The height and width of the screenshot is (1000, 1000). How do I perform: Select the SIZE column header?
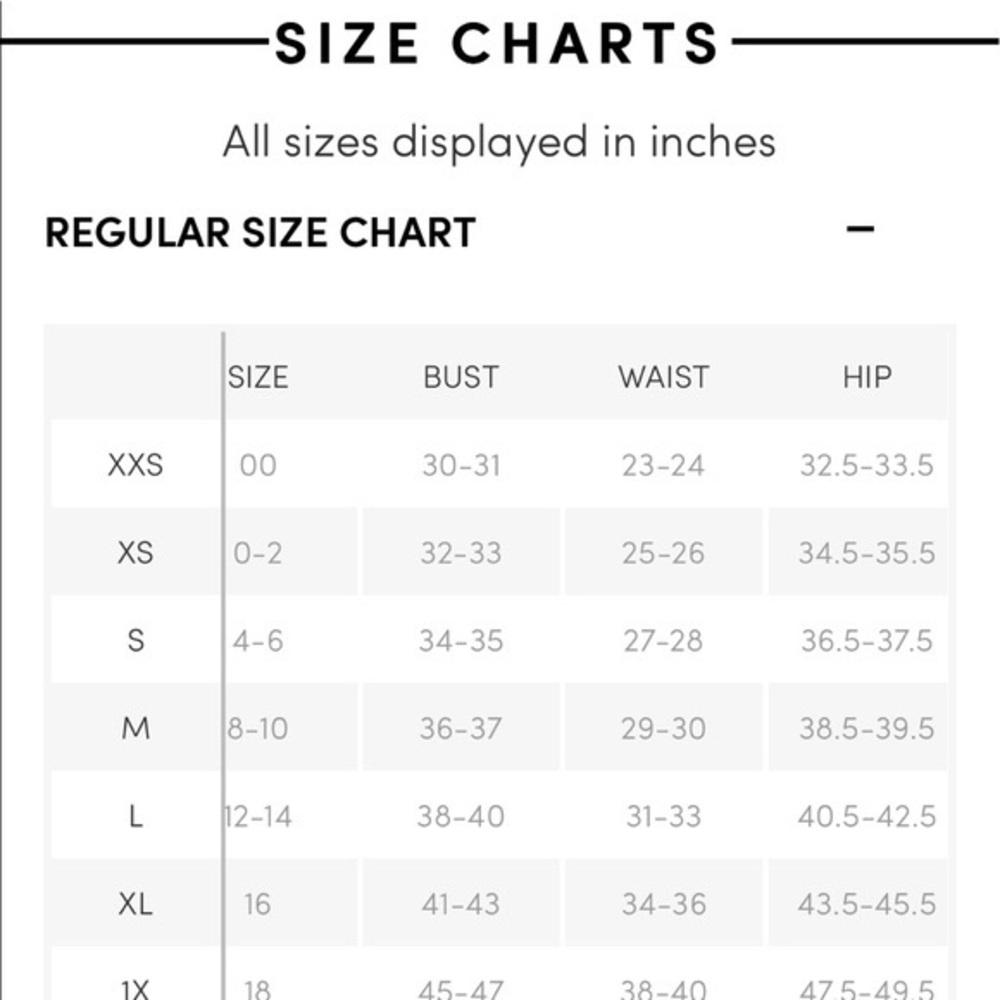(x=258, y=377)
